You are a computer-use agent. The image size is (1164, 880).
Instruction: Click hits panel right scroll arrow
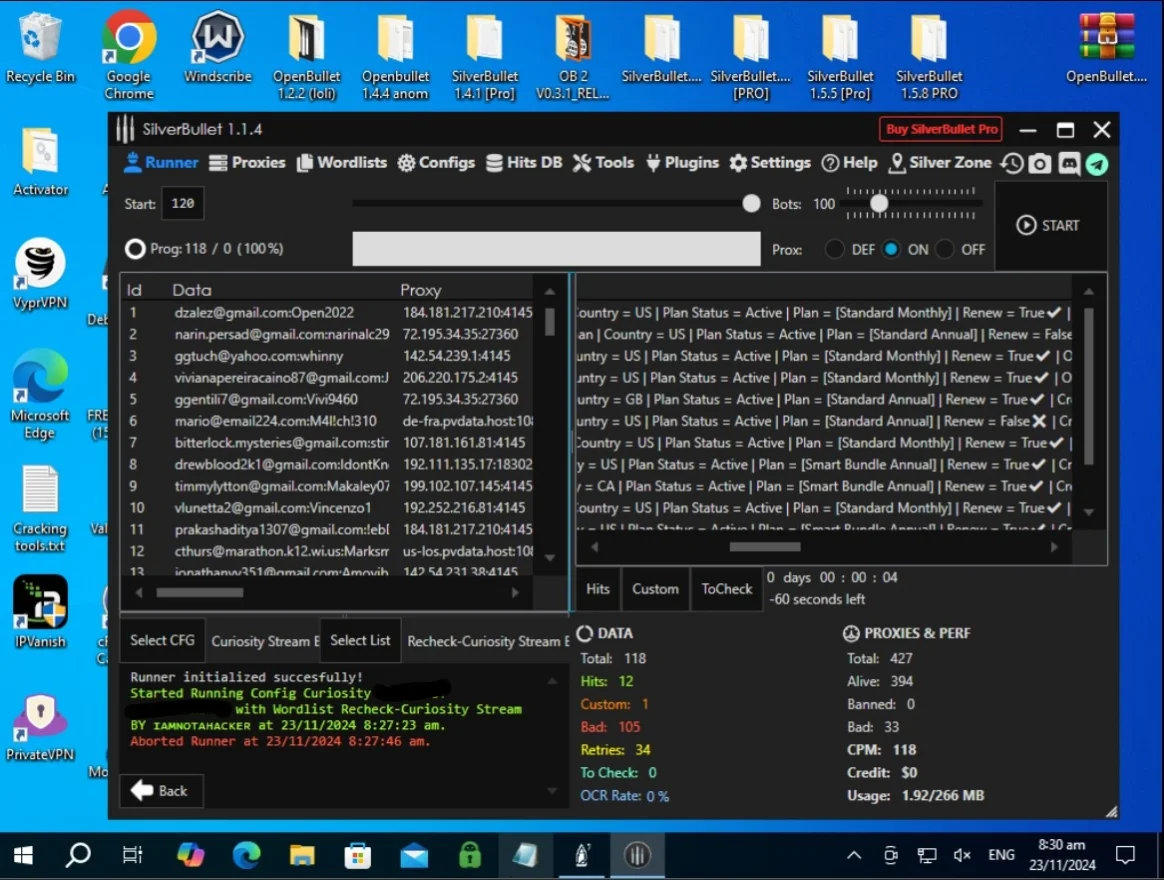coord(1053,547)
